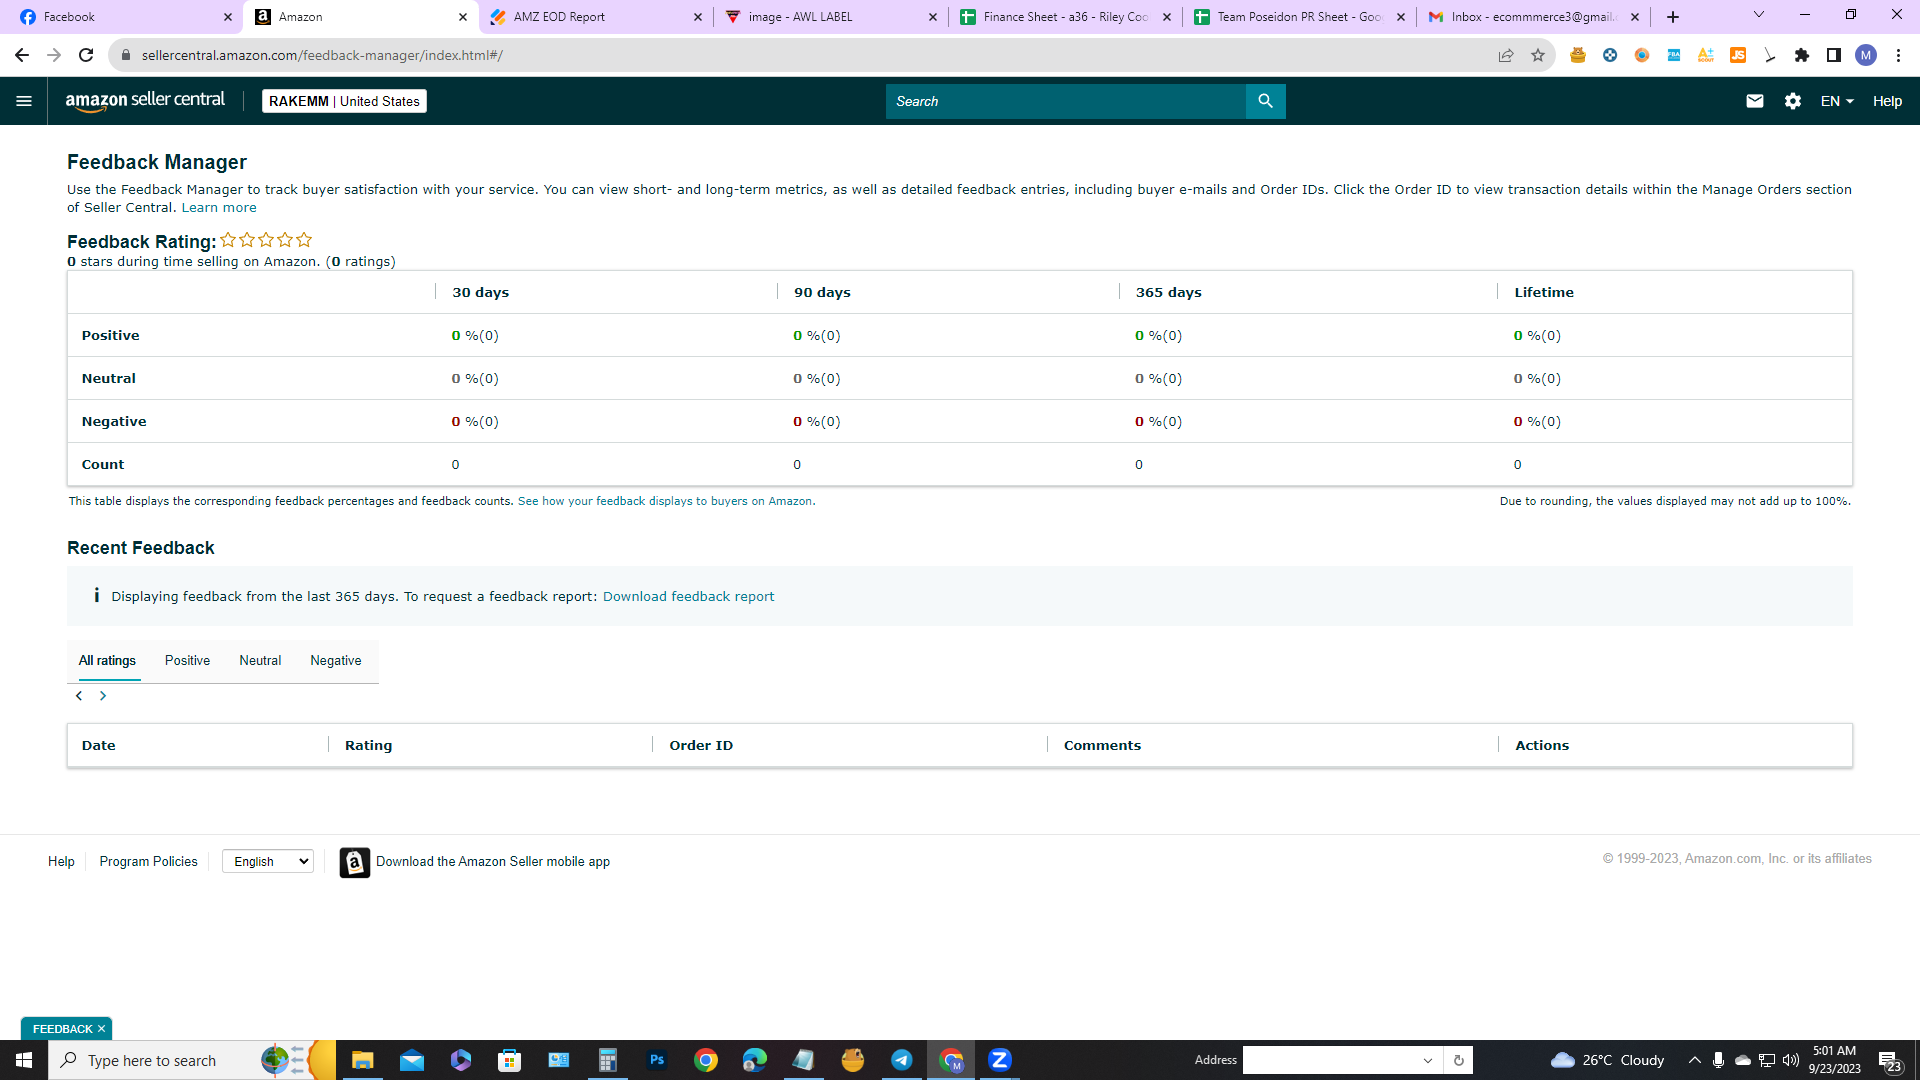Screen dimensions: 1920x1080
Task: Open the browser extensions puzzle icon
Action: point(1802,55)
